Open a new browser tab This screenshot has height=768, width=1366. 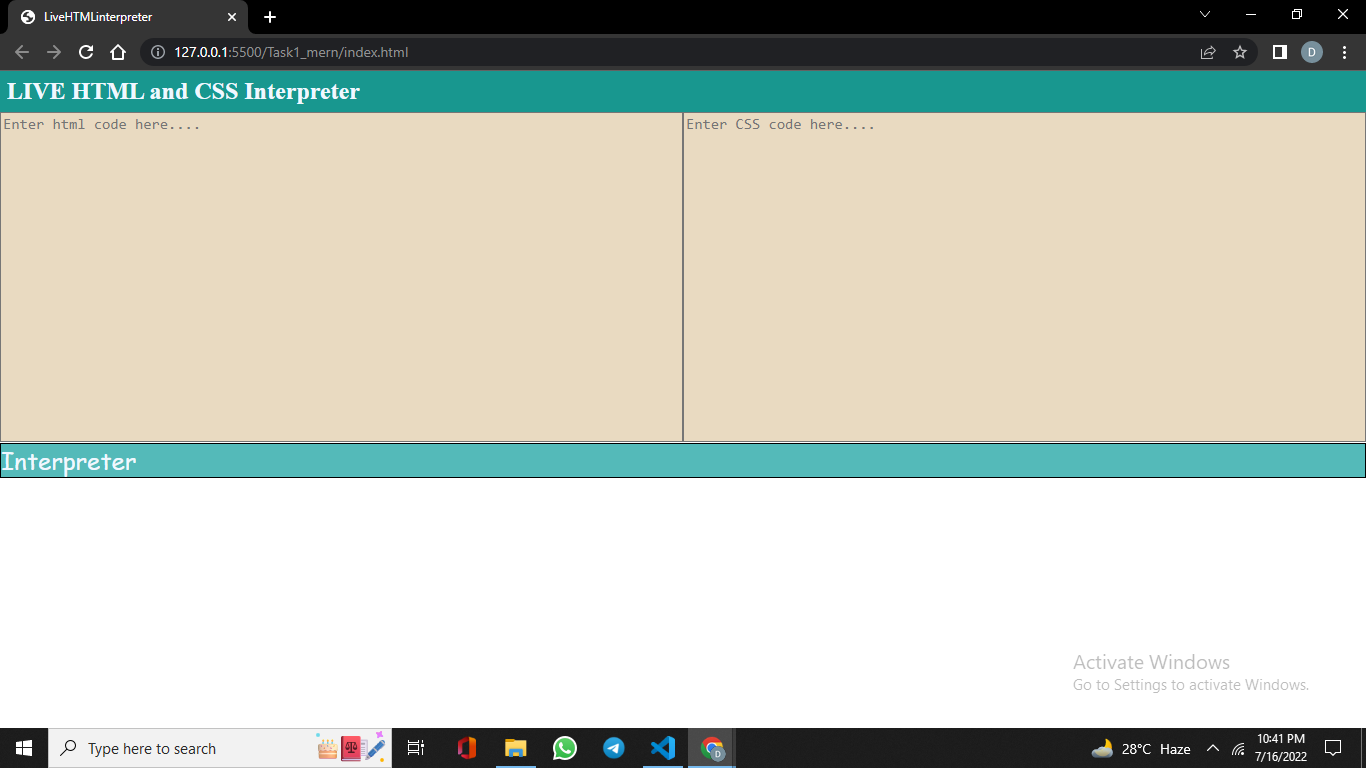coord(269,16)
